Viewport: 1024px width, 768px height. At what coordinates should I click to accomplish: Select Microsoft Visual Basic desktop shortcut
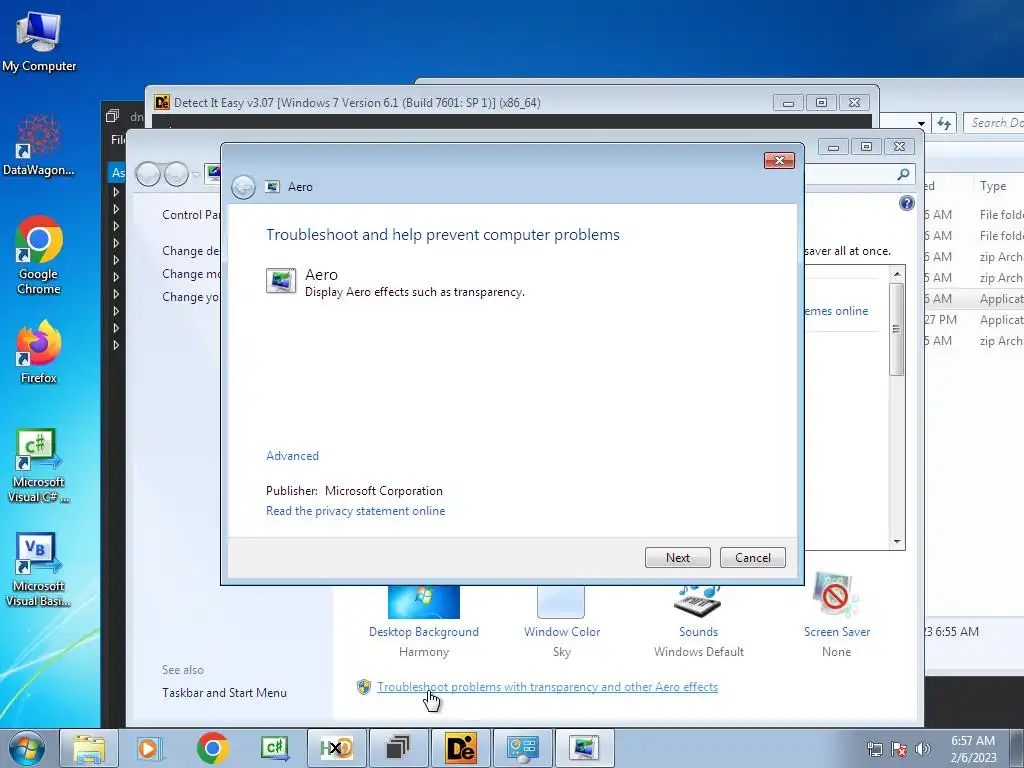pos(39,570)
